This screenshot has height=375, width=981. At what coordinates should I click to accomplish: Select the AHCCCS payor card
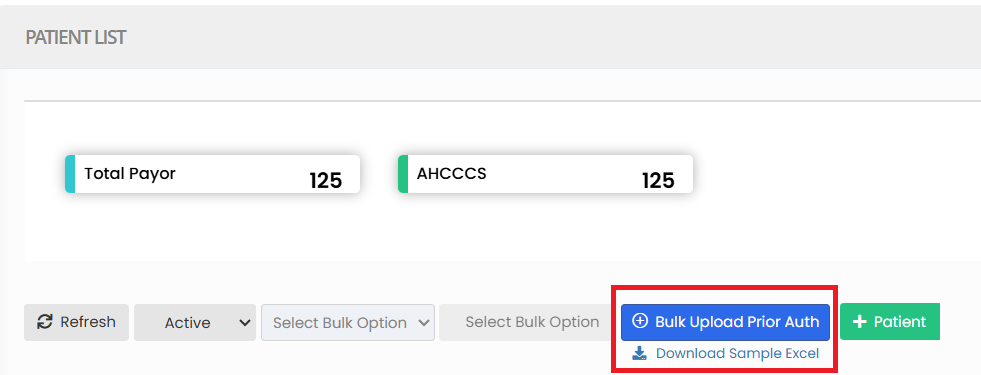pos(545,174)
